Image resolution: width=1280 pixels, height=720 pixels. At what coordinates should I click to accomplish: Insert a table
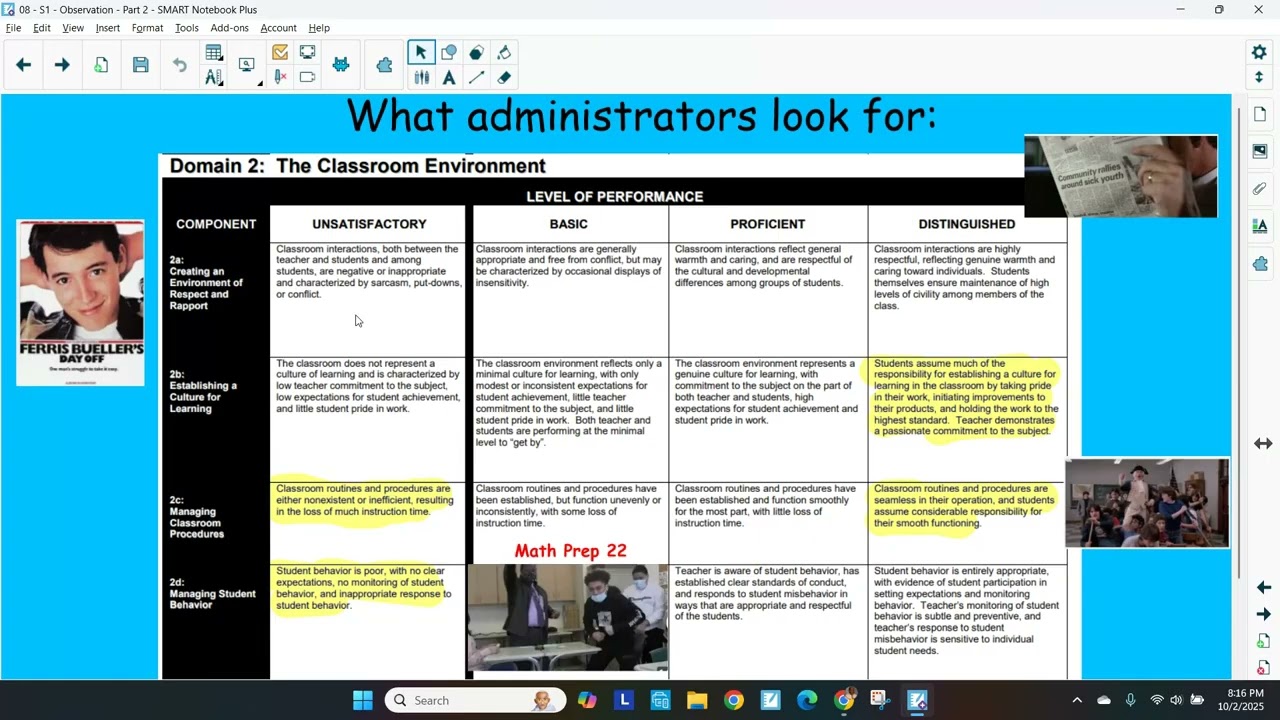pos(214,52)
